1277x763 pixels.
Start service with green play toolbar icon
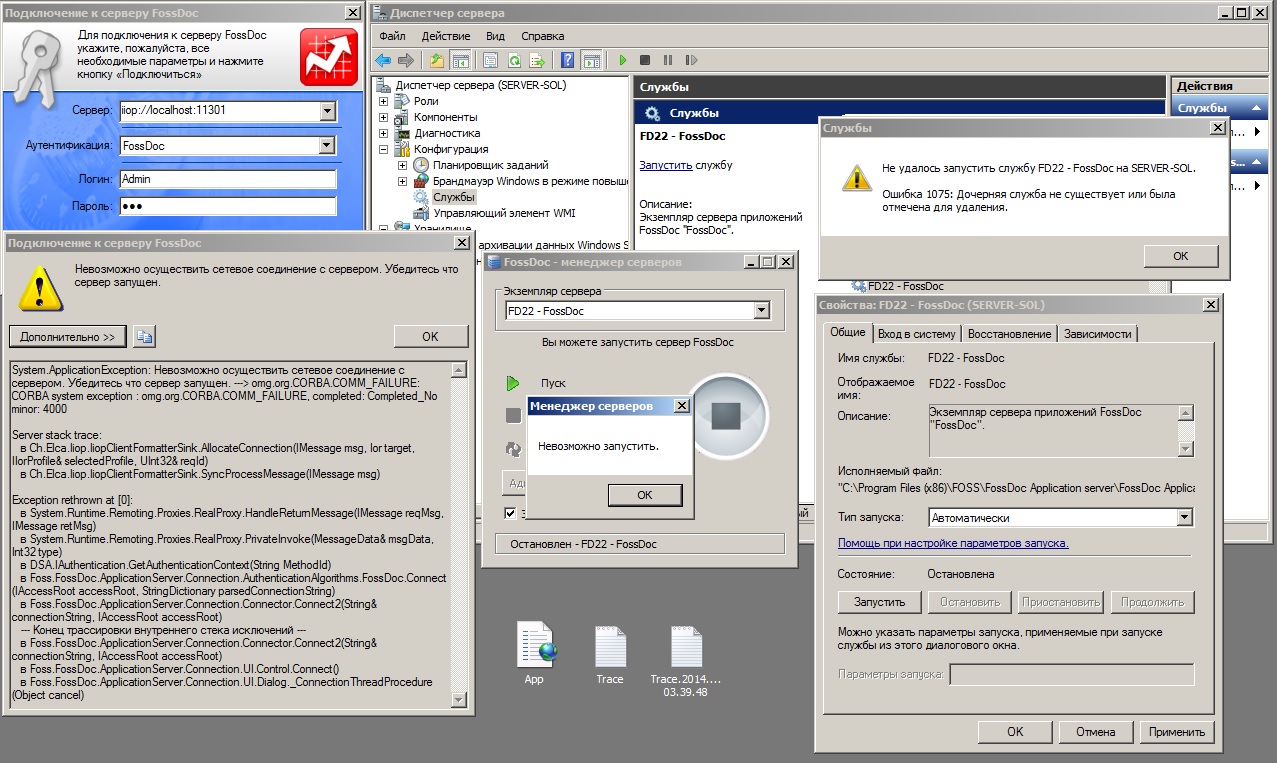point(622,60)
